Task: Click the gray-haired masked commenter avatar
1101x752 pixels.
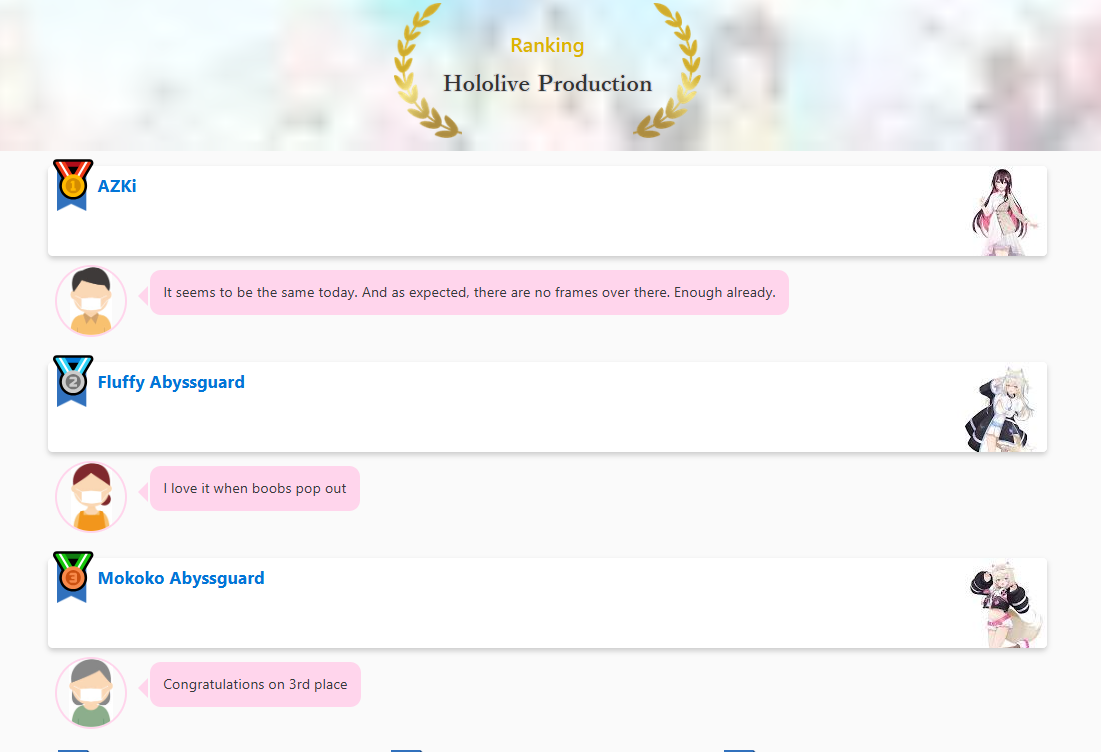Action: coord(91,692)
